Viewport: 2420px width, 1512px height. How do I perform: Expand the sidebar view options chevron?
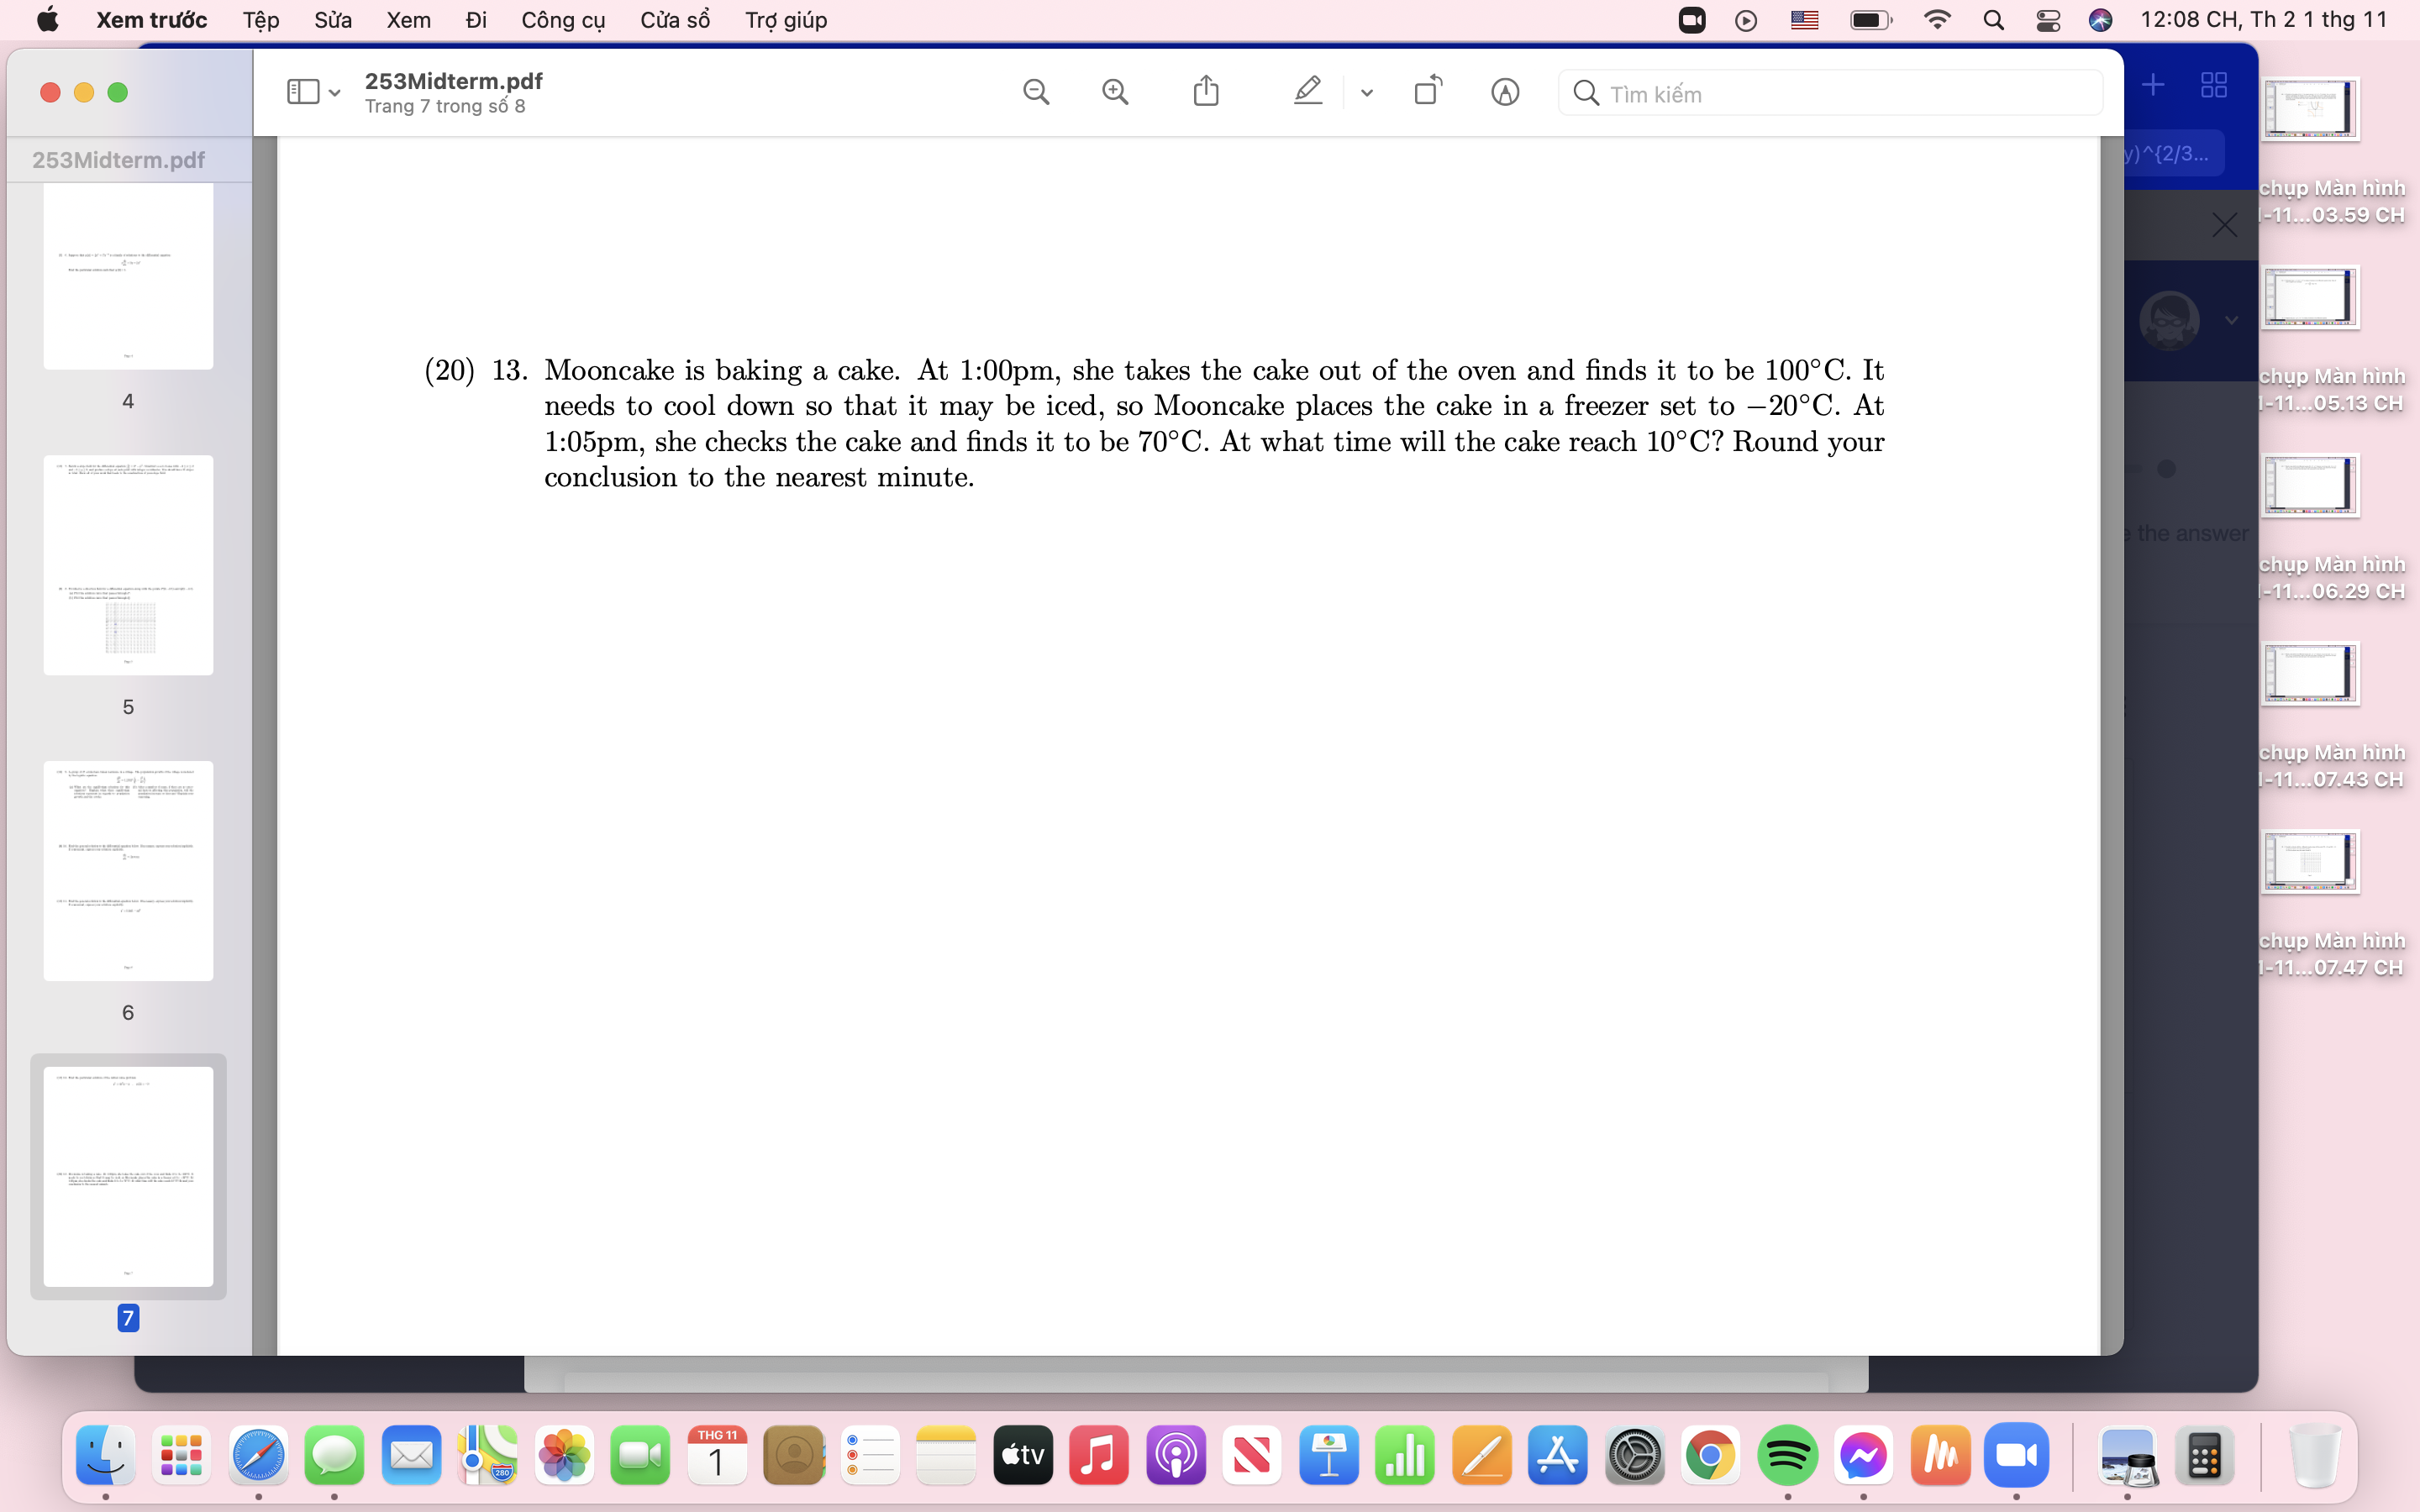click(334, 93)
